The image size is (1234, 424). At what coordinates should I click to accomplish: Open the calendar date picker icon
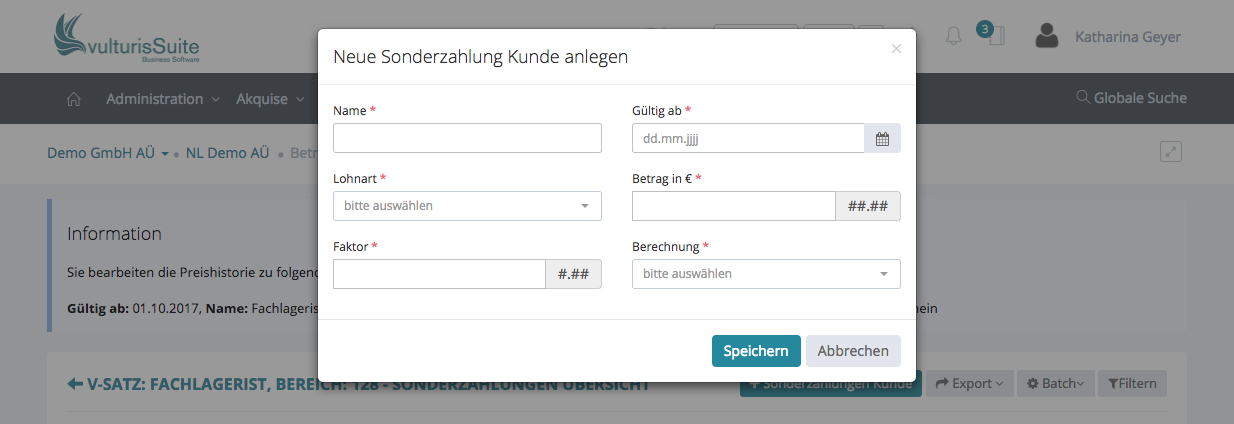[x=882, y=139]
